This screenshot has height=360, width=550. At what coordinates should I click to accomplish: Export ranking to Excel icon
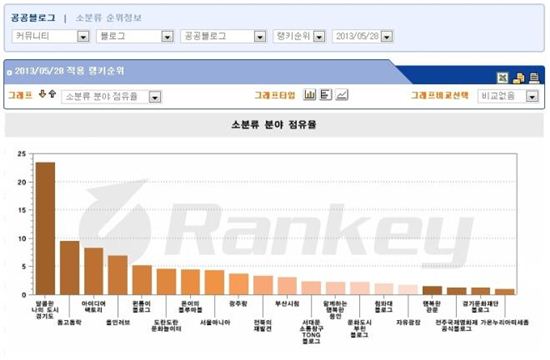pos(502,78)
